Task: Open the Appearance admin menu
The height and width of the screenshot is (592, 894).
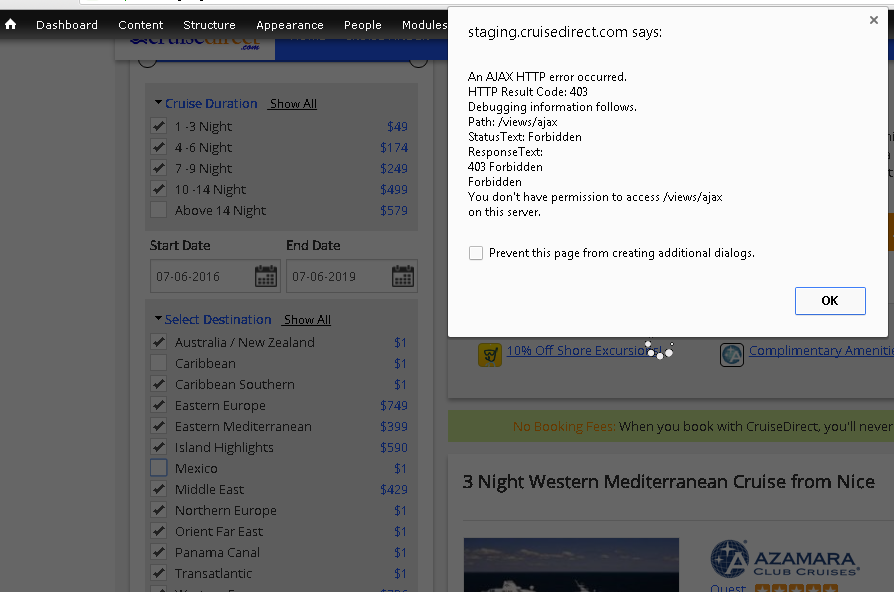Action: [290, 25]
